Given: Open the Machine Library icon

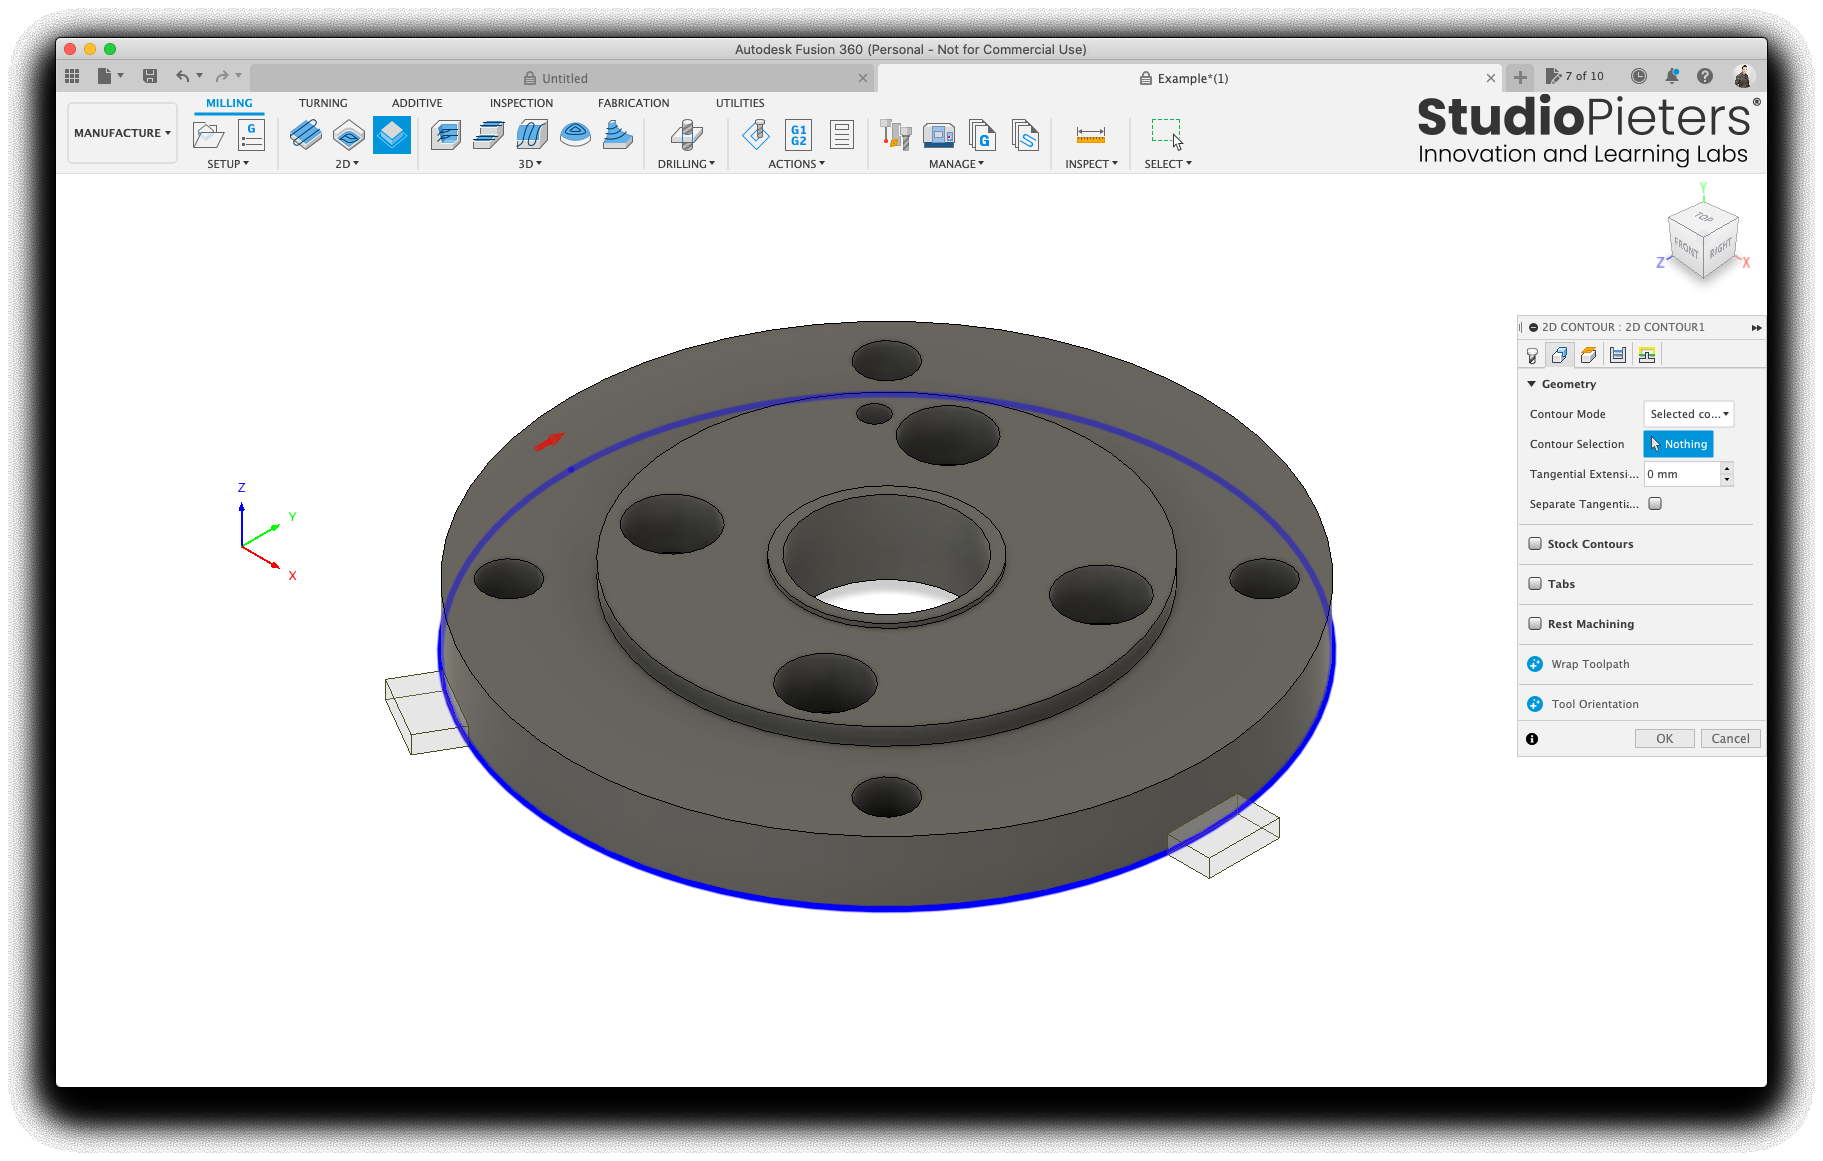Looking at the screenshot, I should pyautogui.click(x=939, y=135).
